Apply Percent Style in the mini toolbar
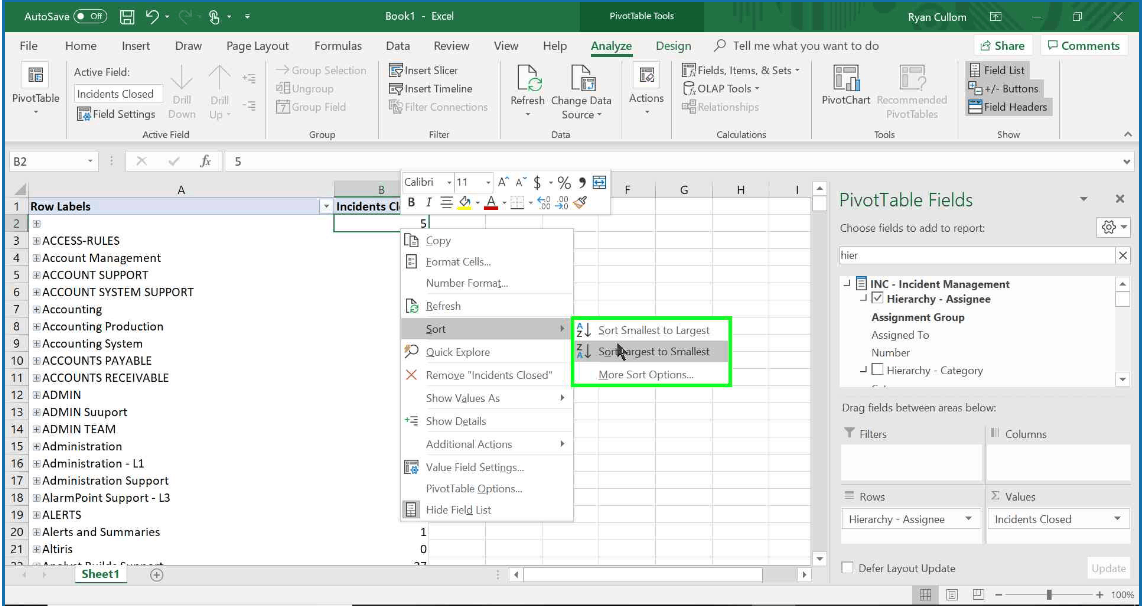Viewport: 1143px width, 606px height. 564,182
